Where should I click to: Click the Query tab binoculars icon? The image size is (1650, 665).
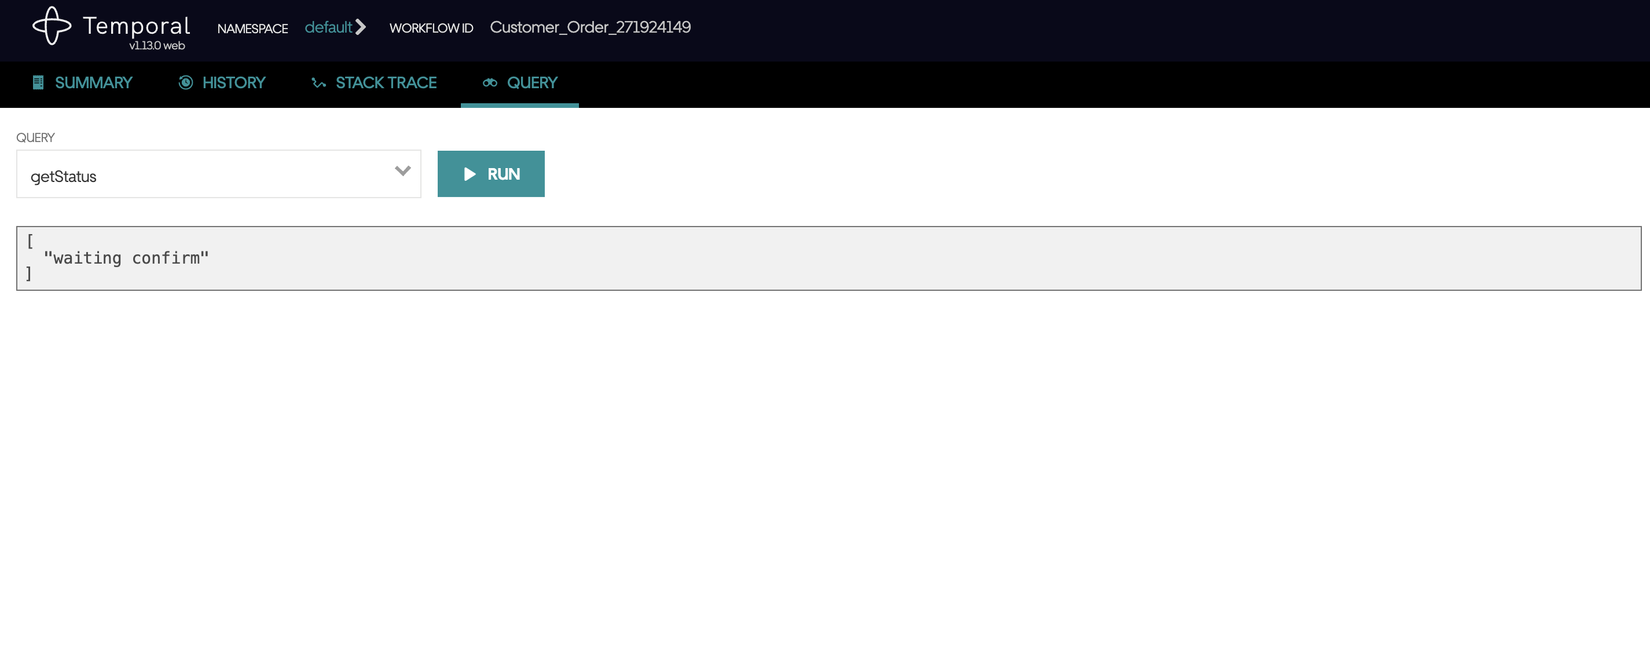[x=490, y=83]
